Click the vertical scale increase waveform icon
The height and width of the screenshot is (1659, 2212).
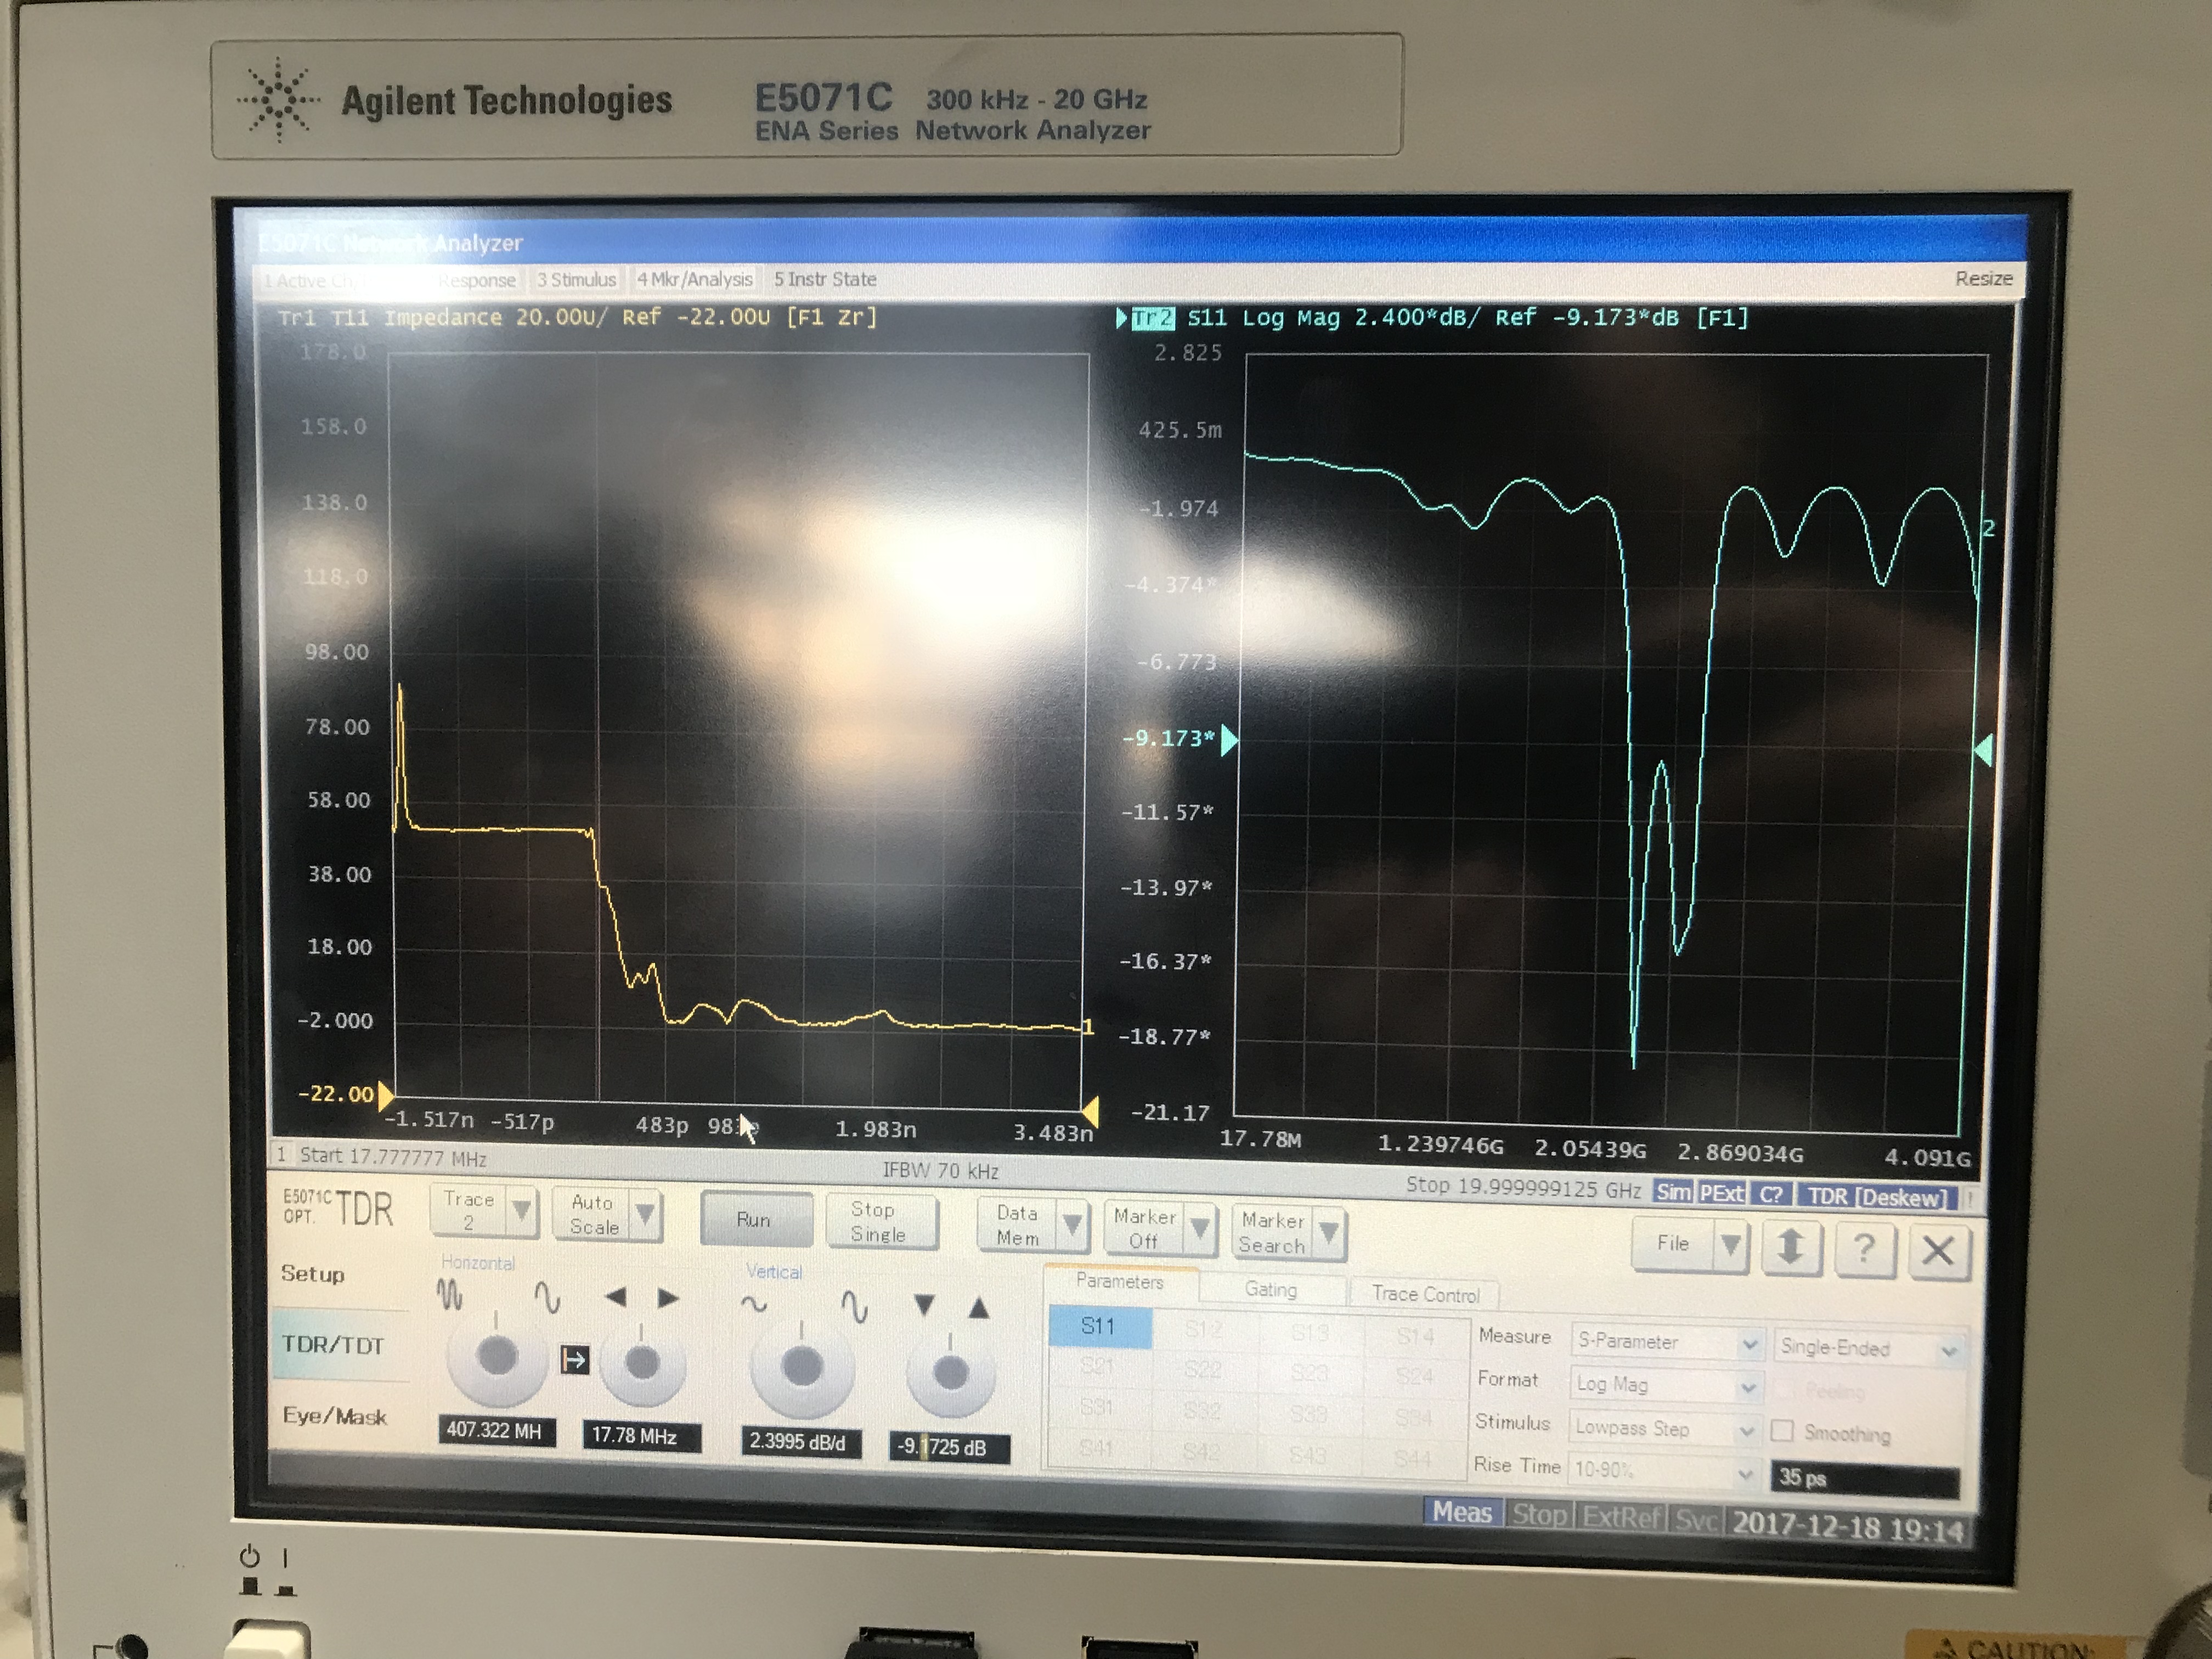(854, 1306)
